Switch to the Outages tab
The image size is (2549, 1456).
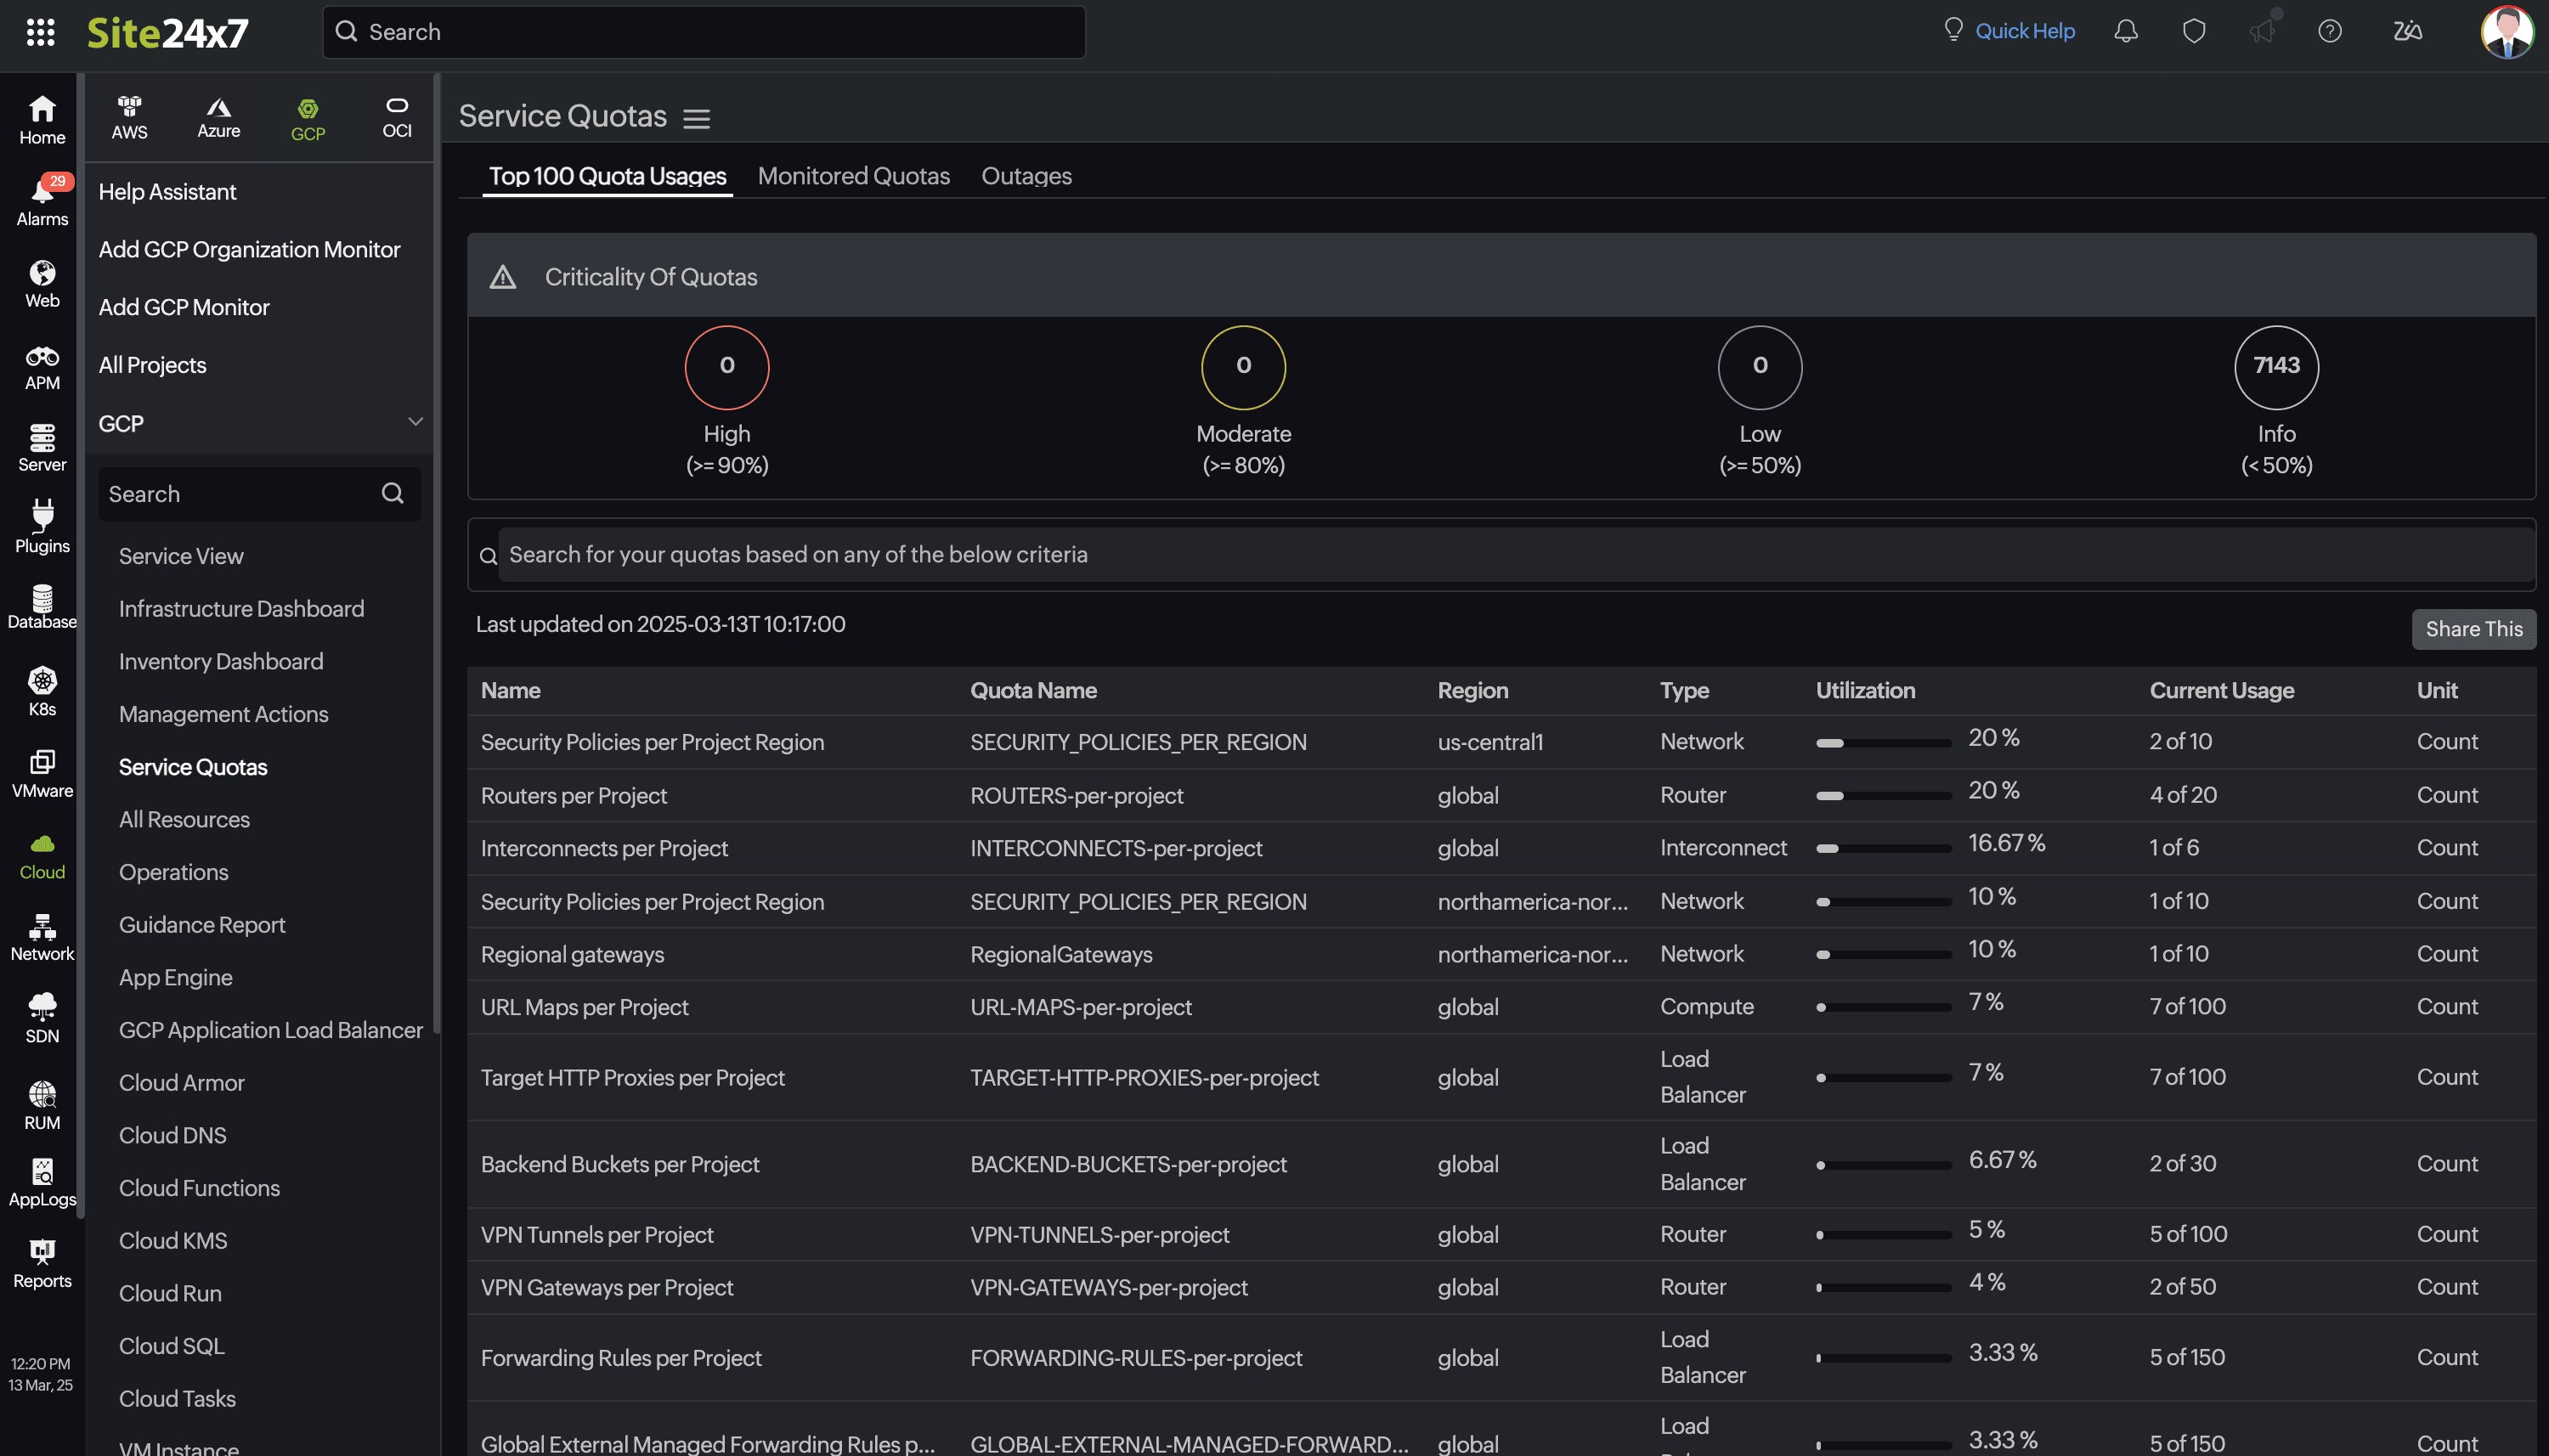click(1026, 176)
